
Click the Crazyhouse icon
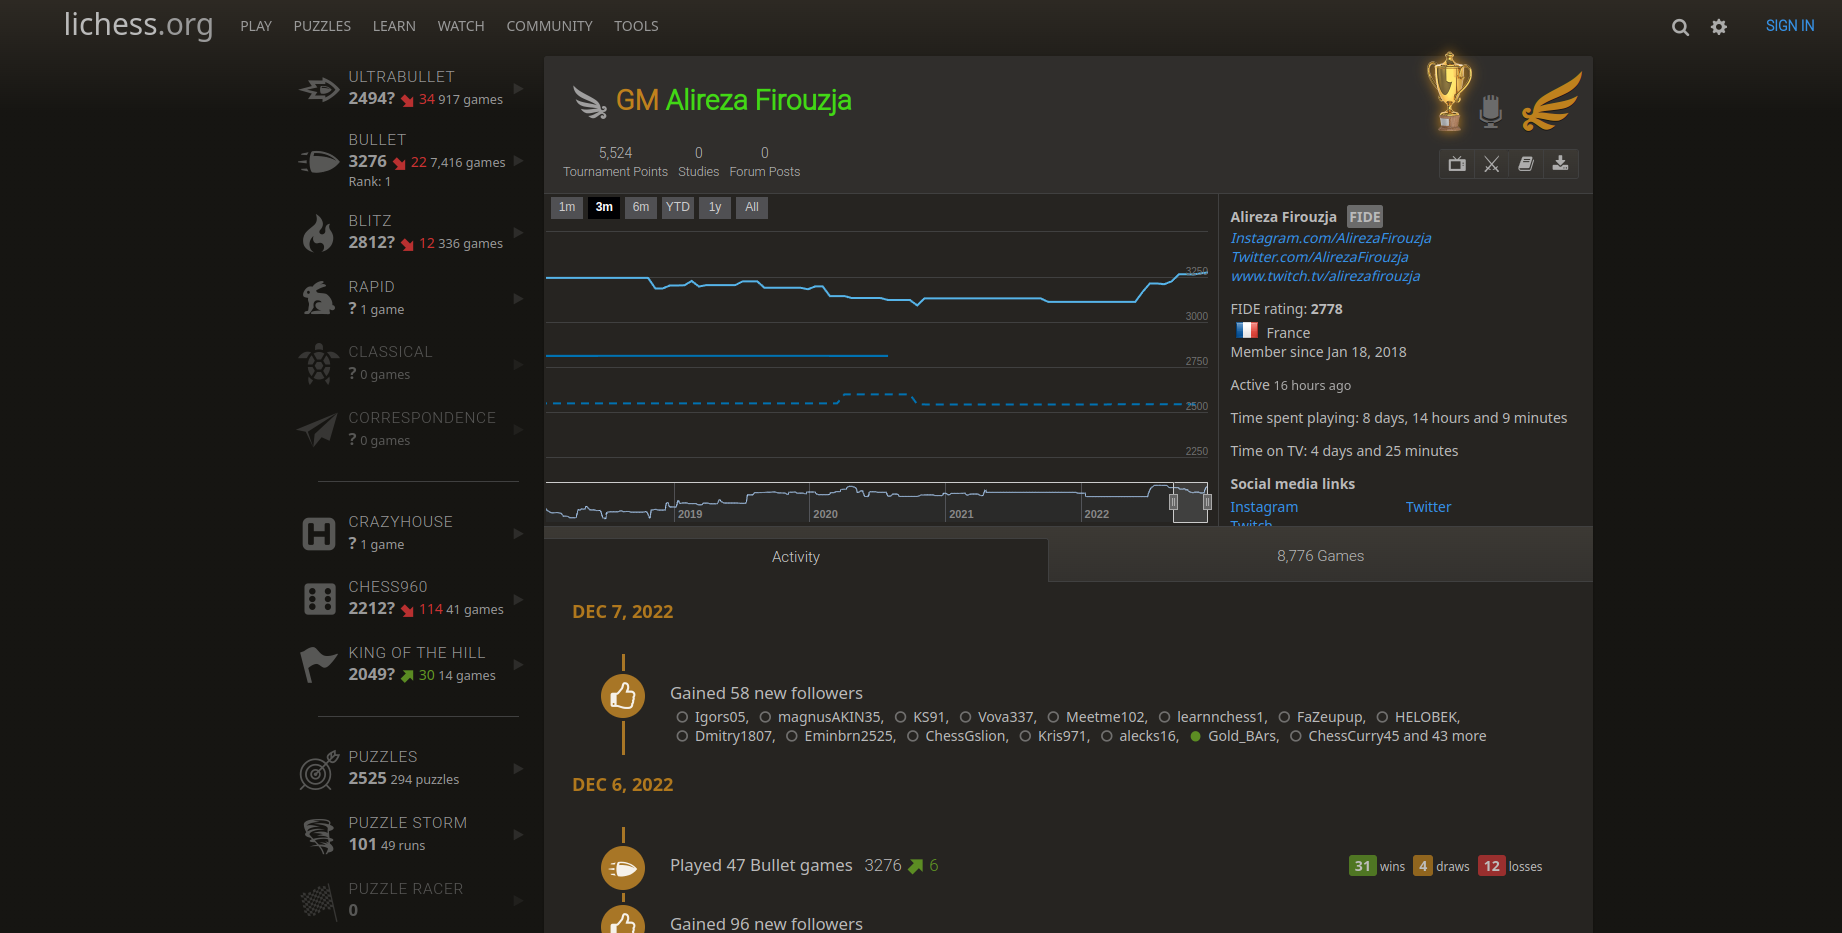pyautogui.click(x=318, y=534)
